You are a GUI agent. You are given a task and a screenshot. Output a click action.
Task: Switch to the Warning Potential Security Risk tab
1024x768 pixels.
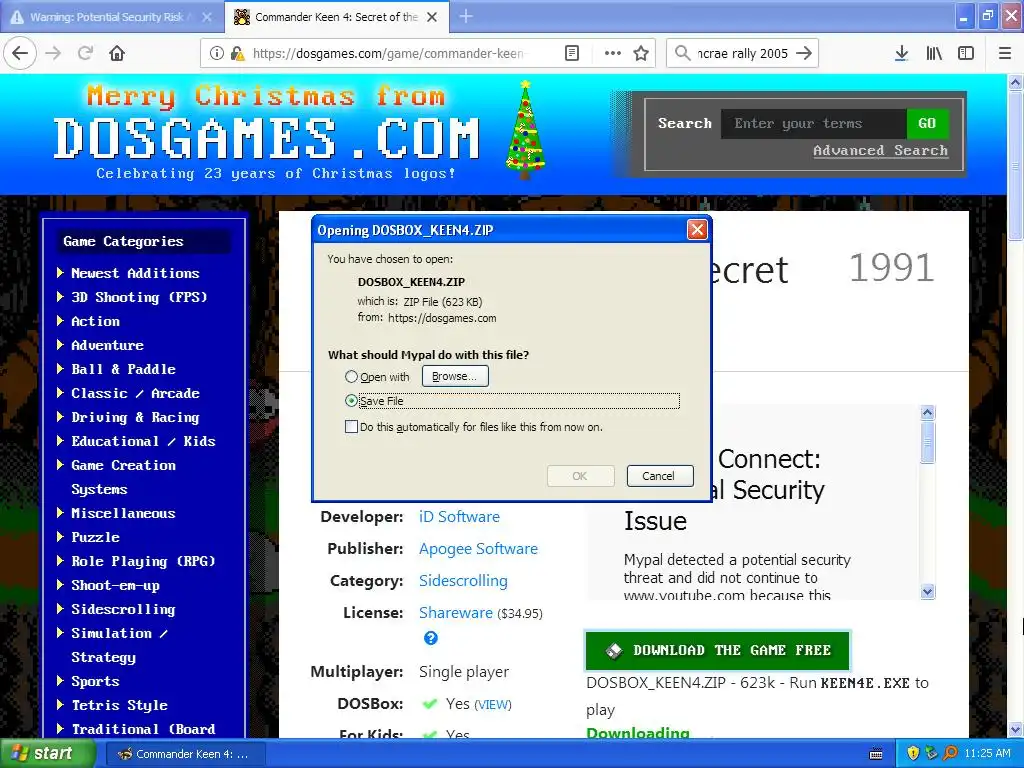(107, 17)
